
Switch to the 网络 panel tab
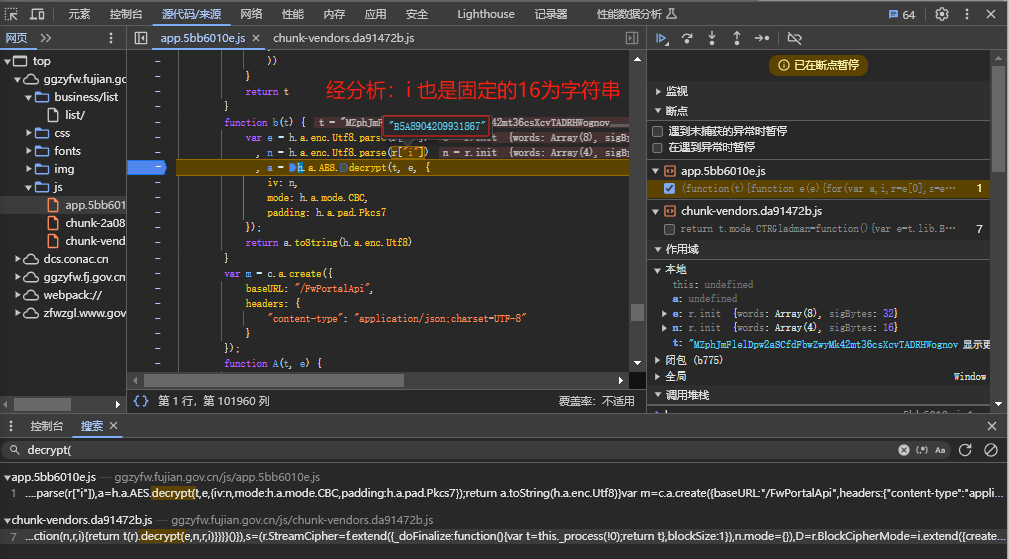tap(251, 14)
